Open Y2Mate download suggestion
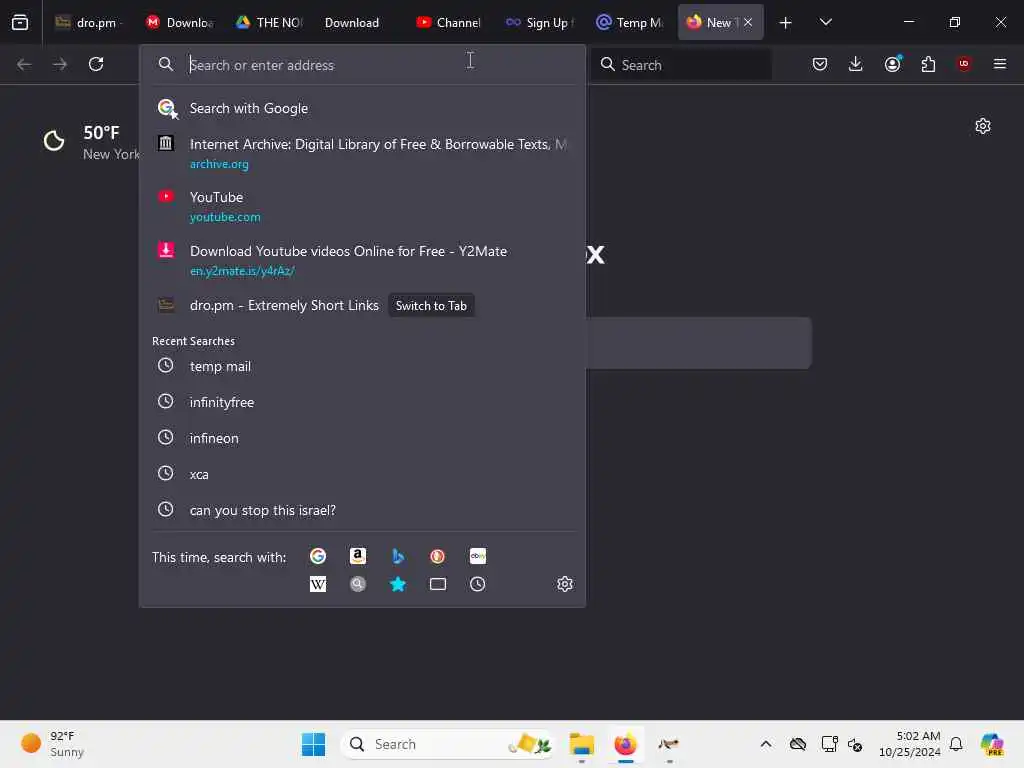 click(362, 260)
